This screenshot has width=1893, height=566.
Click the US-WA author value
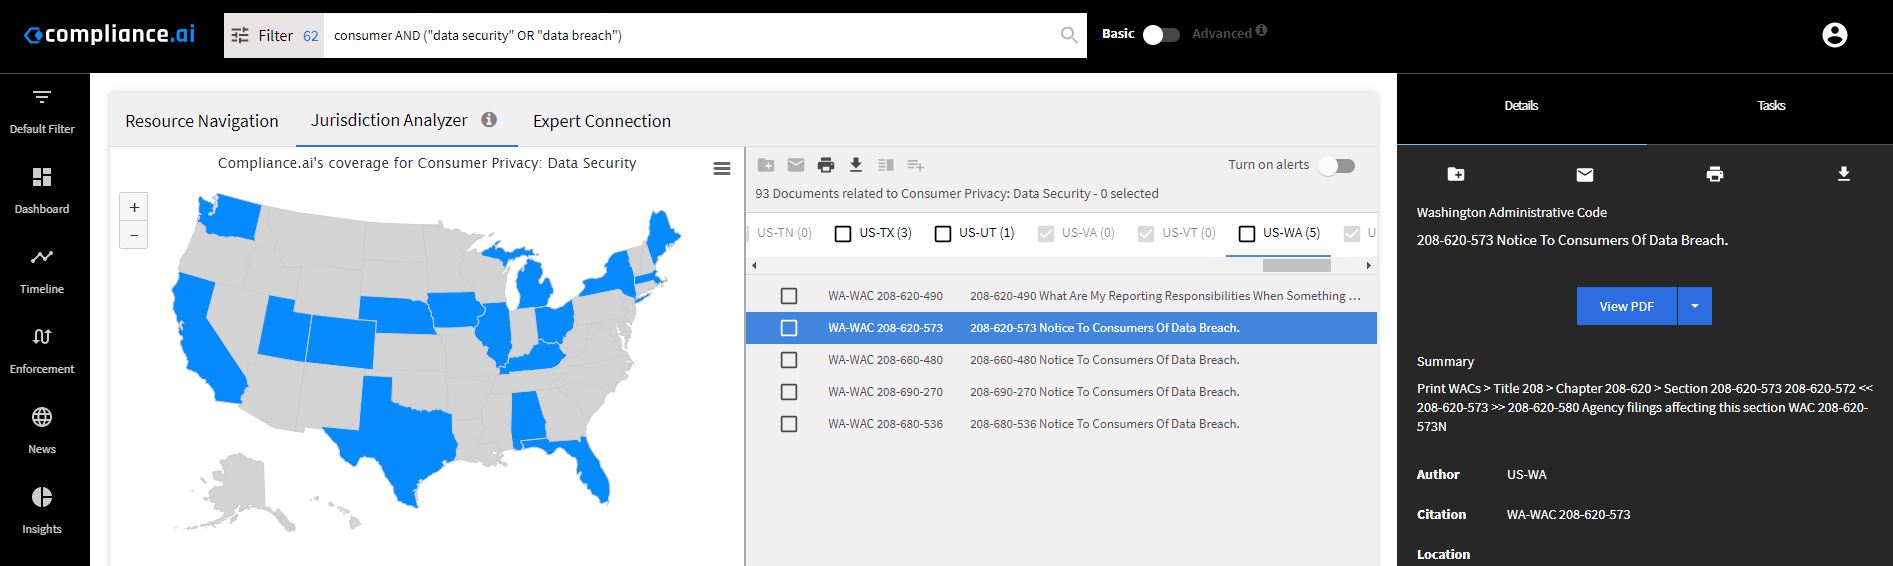tap(1526, 474)
